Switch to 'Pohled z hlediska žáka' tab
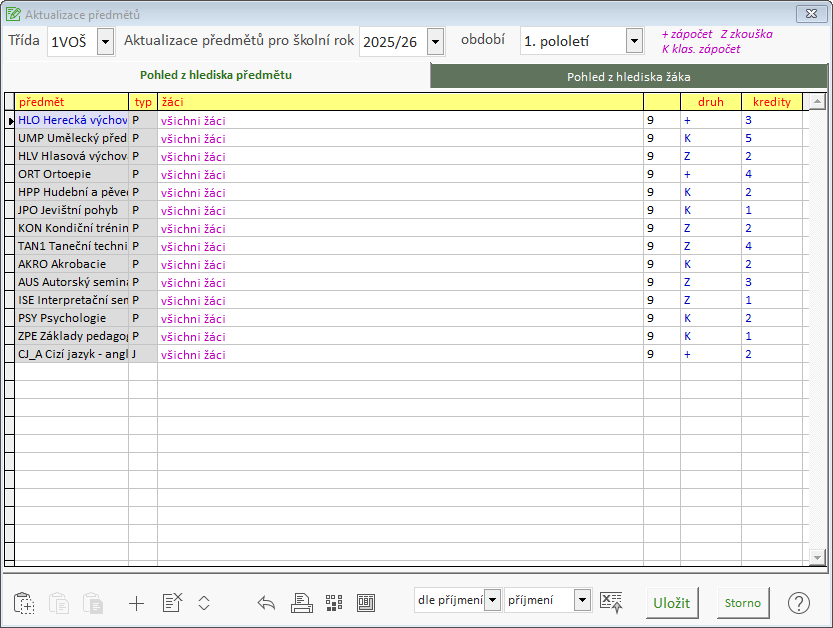Screen dimensions: 833x628 [628, 76]
